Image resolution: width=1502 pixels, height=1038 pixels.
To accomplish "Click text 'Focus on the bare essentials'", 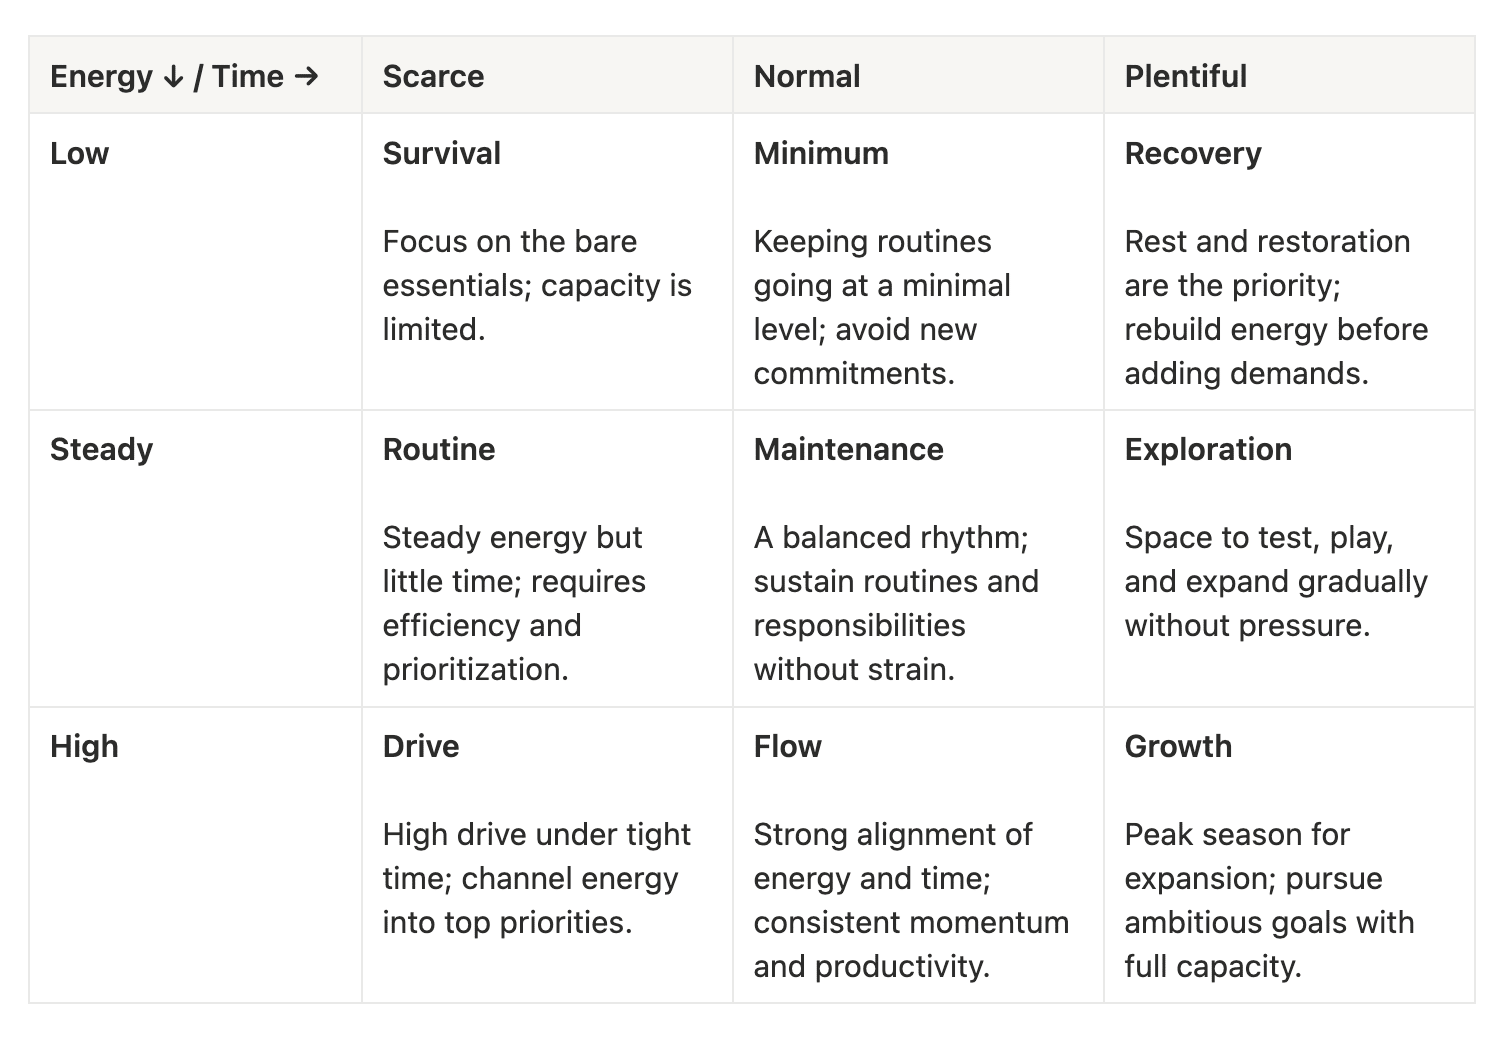I will click(510, 263).
